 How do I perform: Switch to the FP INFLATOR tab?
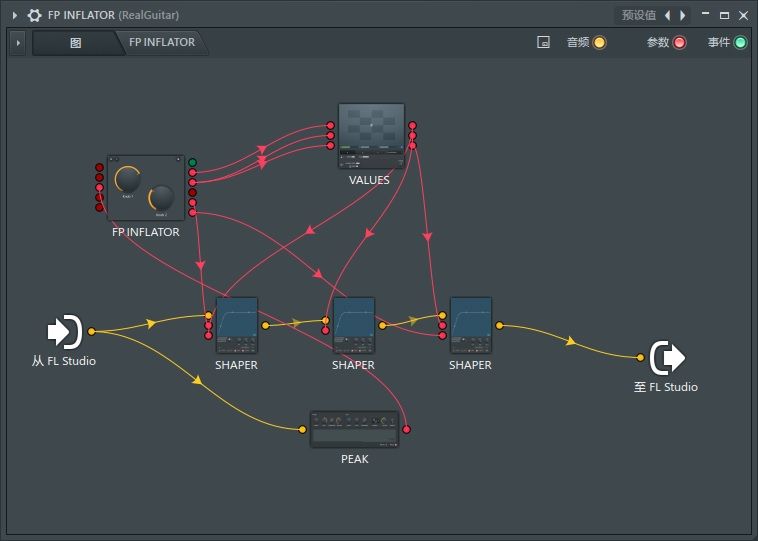(x=162, y=43)
